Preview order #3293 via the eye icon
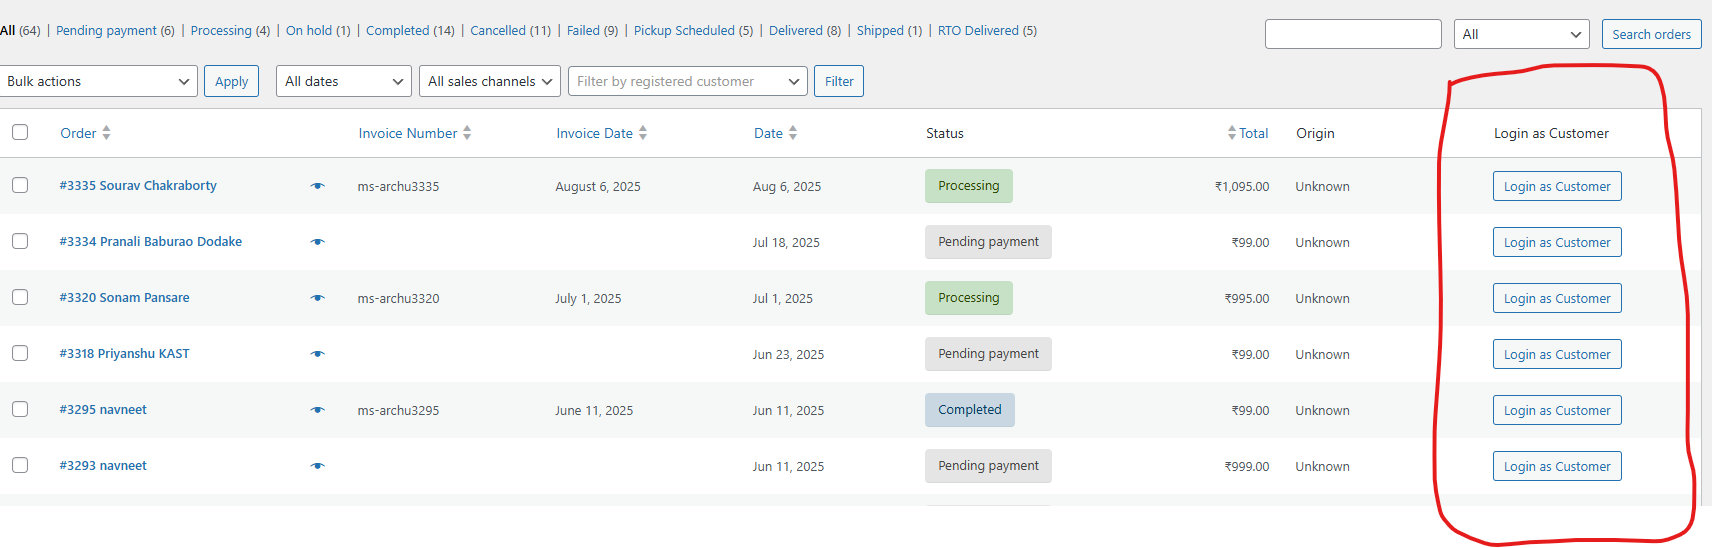 [318, 466]
